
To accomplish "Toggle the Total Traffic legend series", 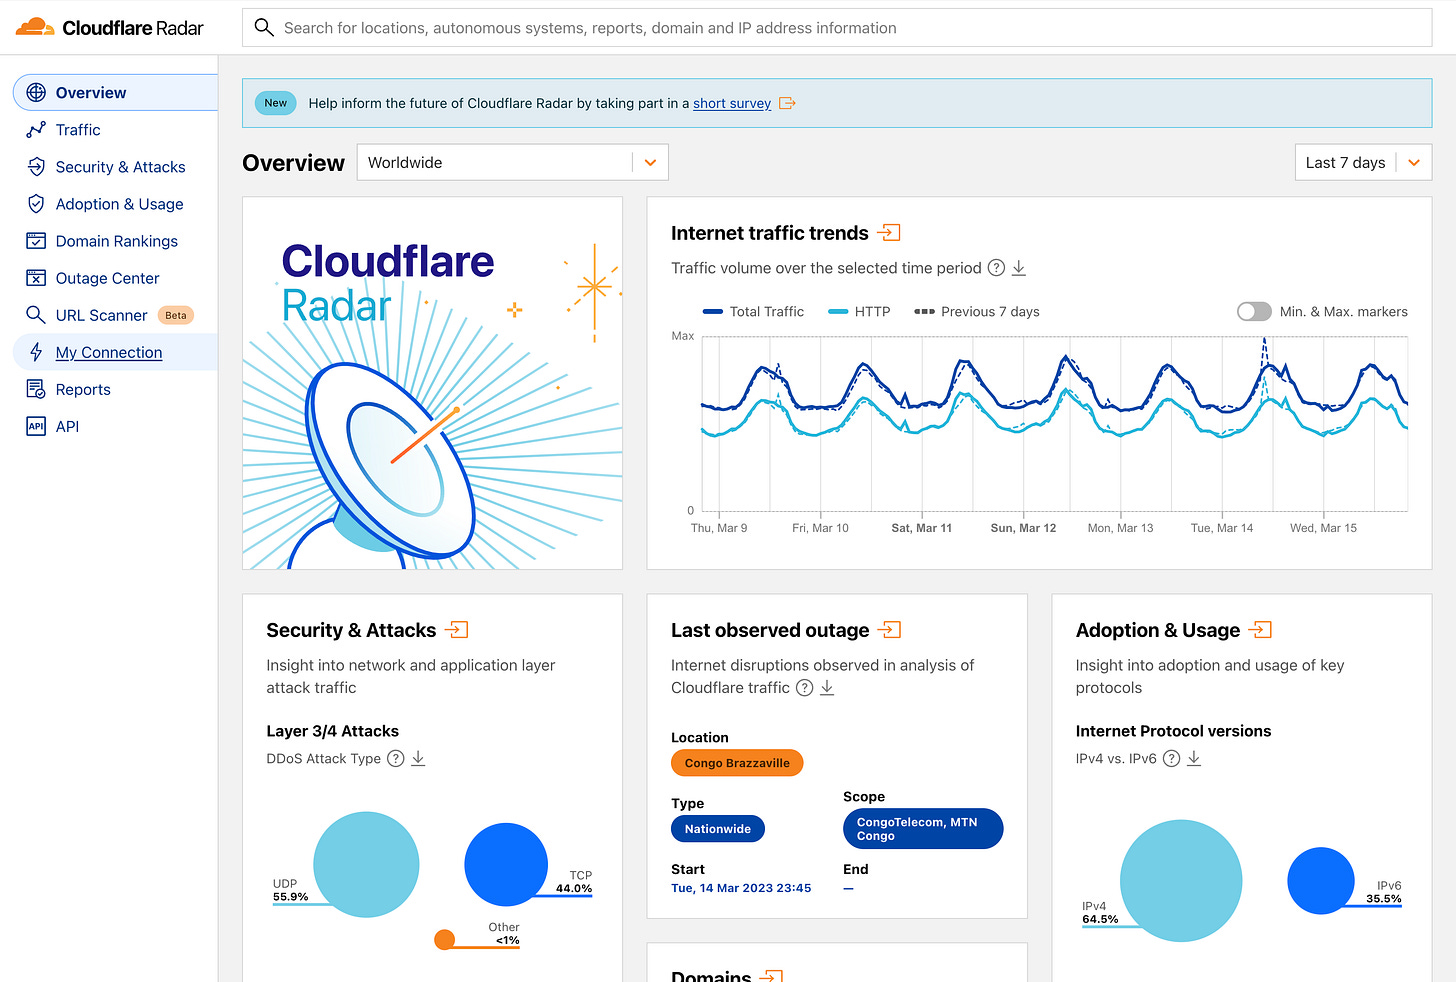I will tap(754, 311).
